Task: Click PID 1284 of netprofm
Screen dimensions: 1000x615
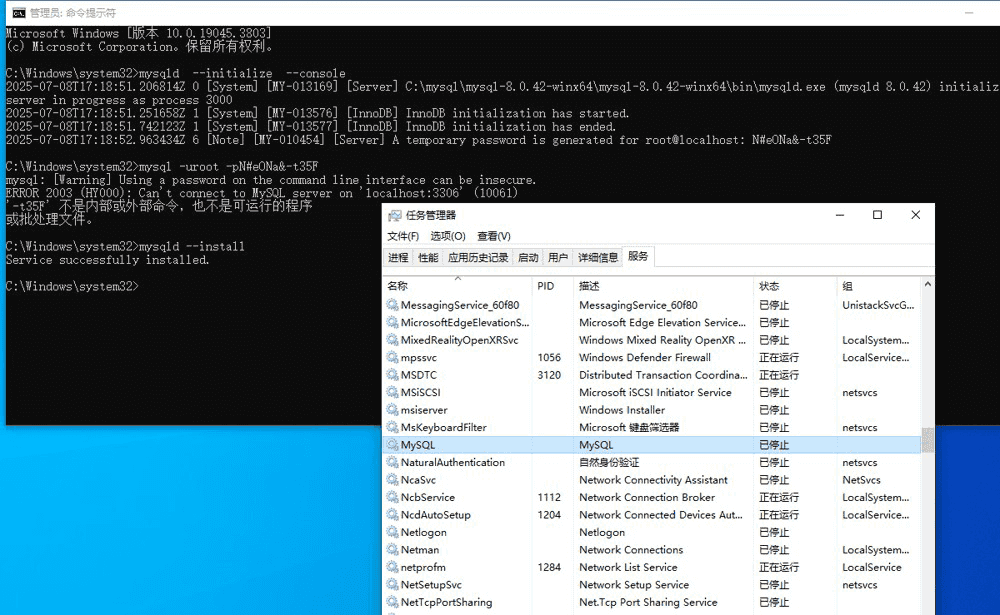Action: point(549,567)
